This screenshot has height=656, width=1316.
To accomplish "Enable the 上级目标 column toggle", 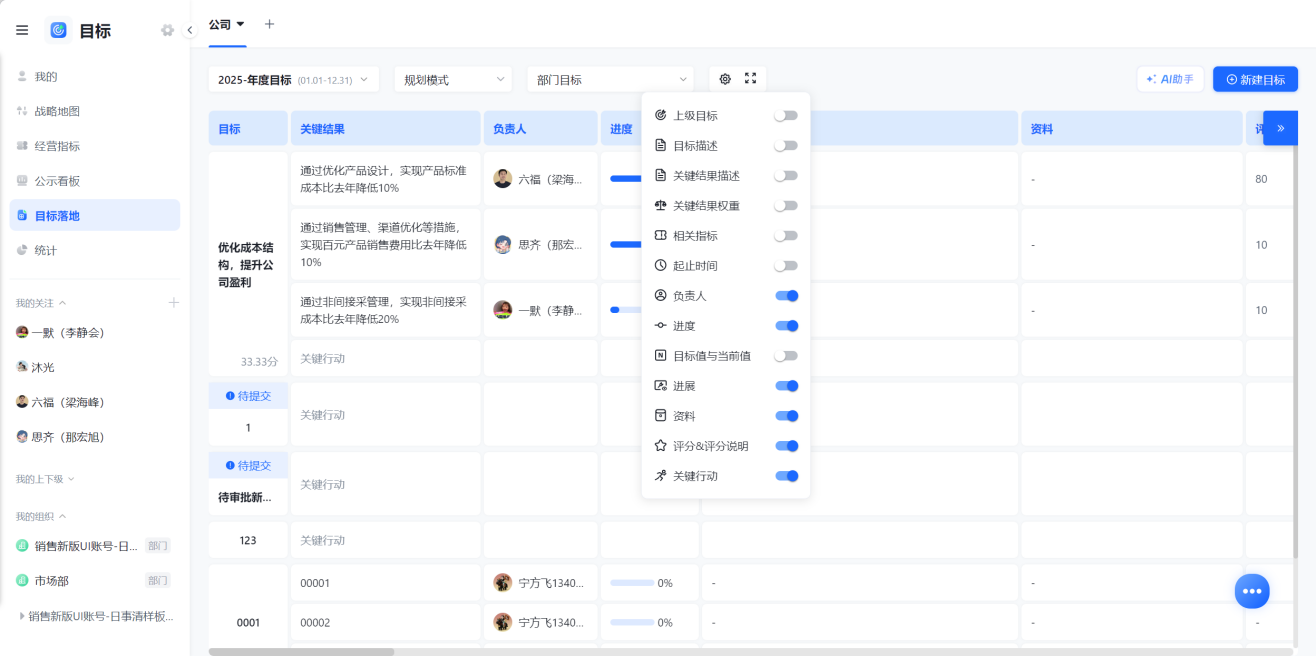I will (786, 116).
